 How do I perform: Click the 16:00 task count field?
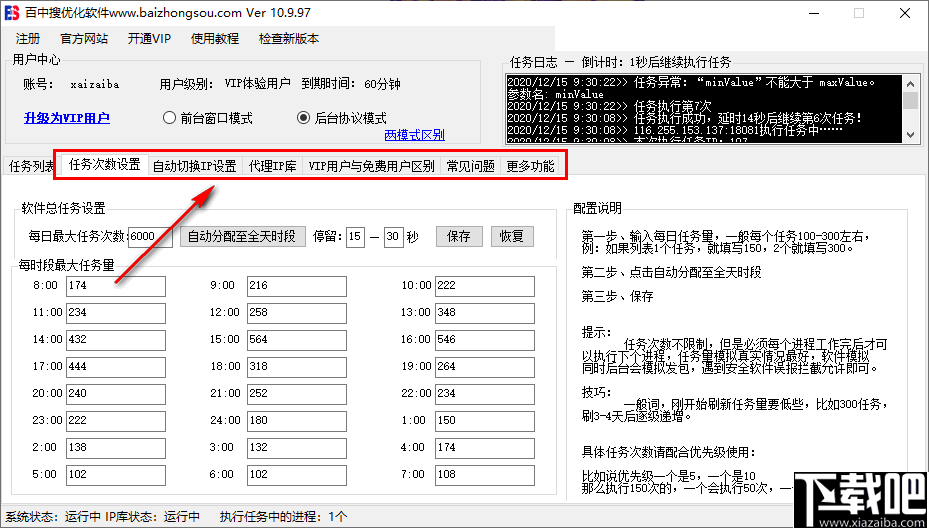[x=485, y=340]
